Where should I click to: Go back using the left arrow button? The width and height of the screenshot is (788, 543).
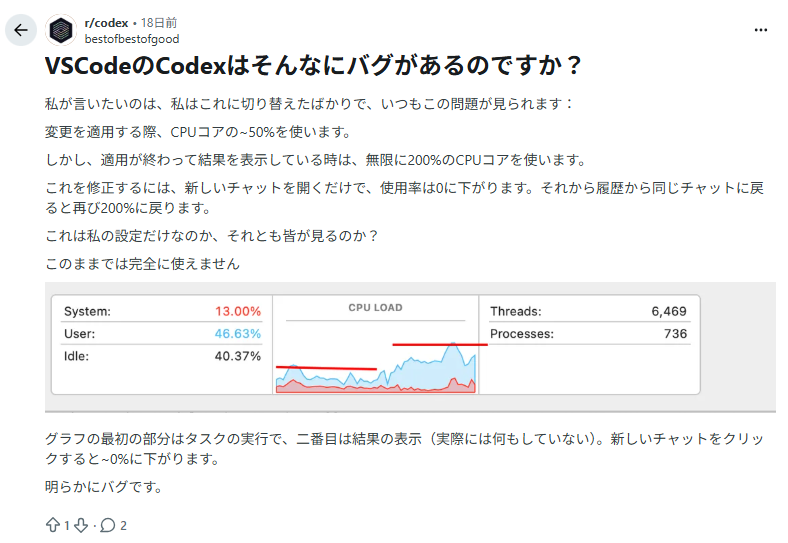click(21, 30)
